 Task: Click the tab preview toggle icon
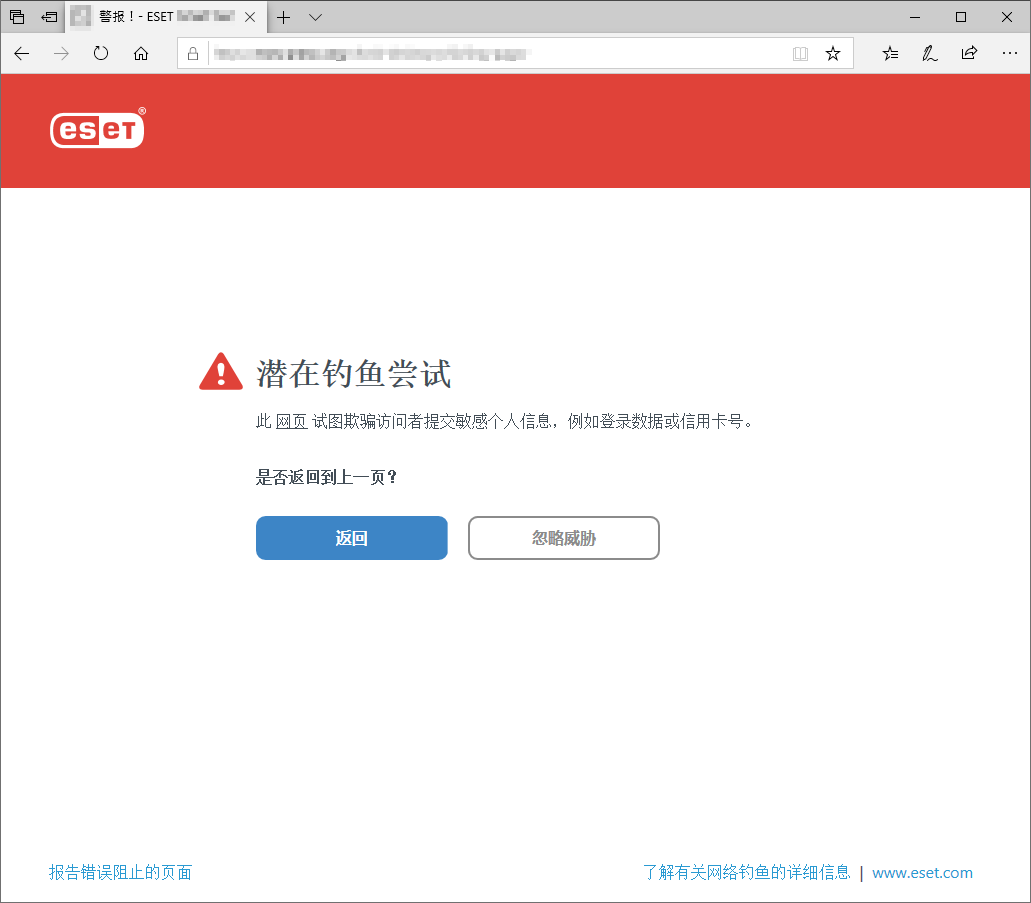pyautogui.click(x=16, y=17)
